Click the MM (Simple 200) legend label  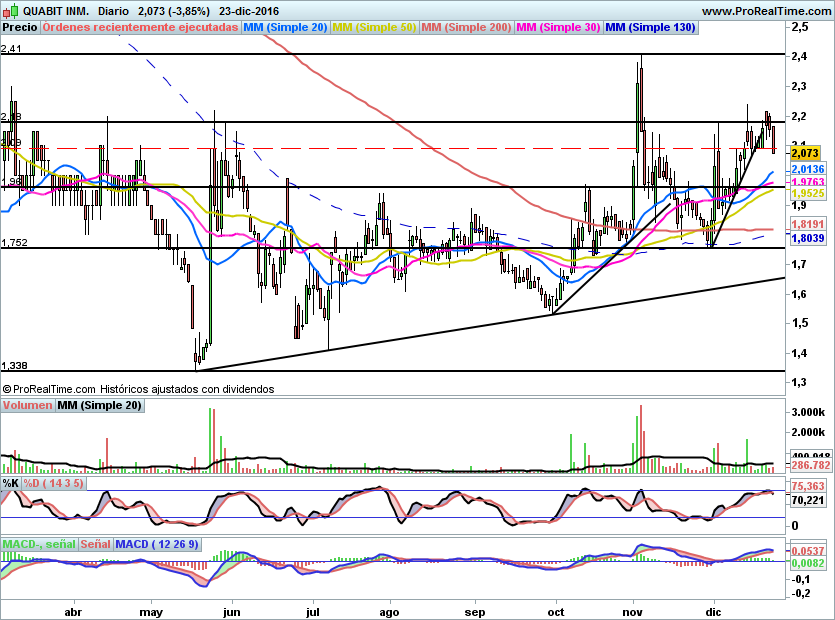(465, 27)
